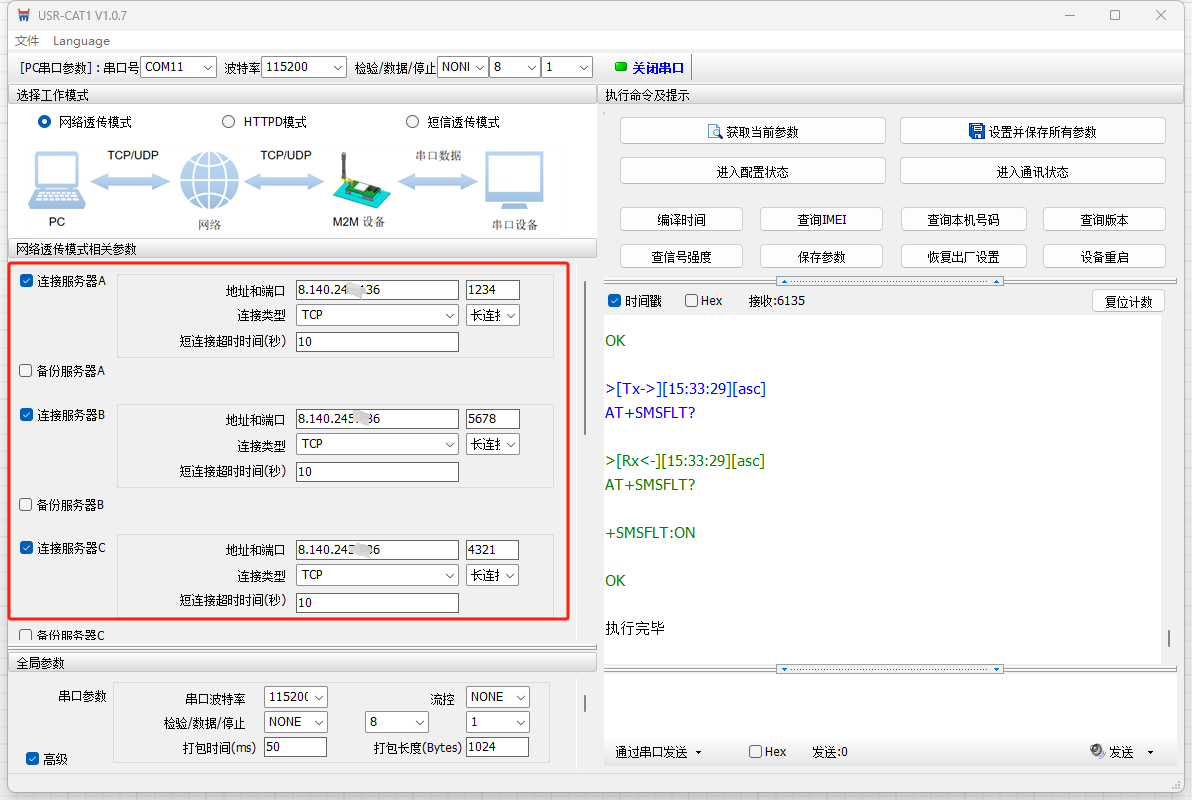This screenshot has width=1192, height=800.
Task: Open the Language menu
Action: pos(81,41)
